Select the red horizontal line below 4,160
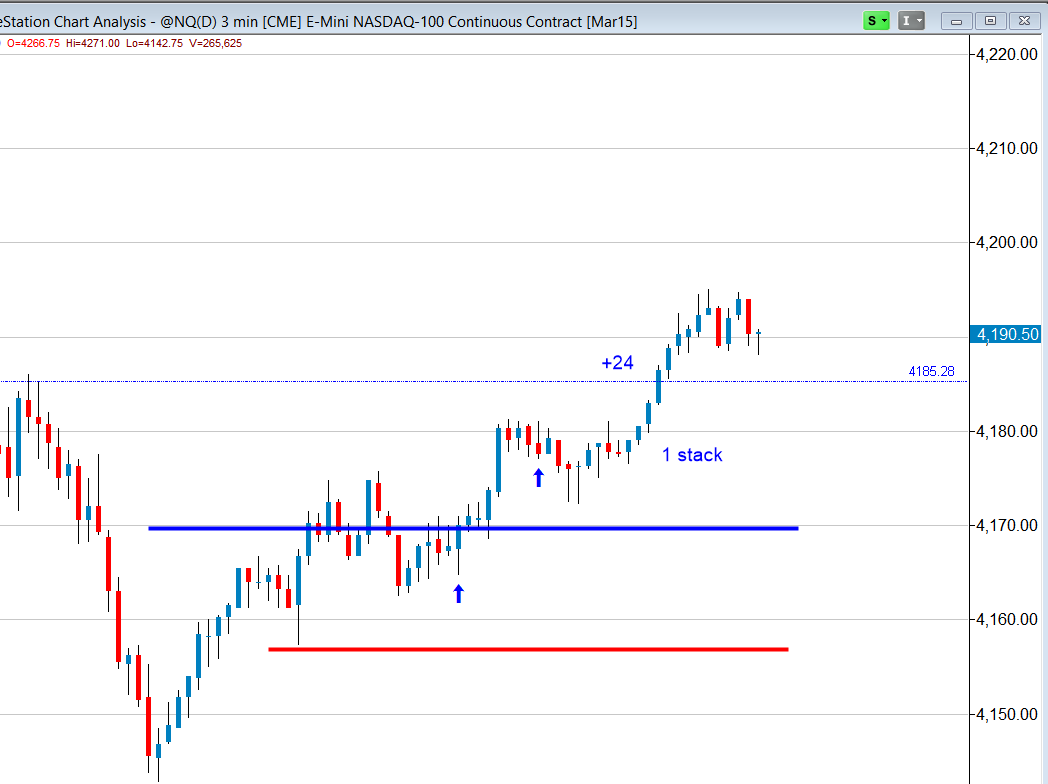 click(x=528, y=649)
